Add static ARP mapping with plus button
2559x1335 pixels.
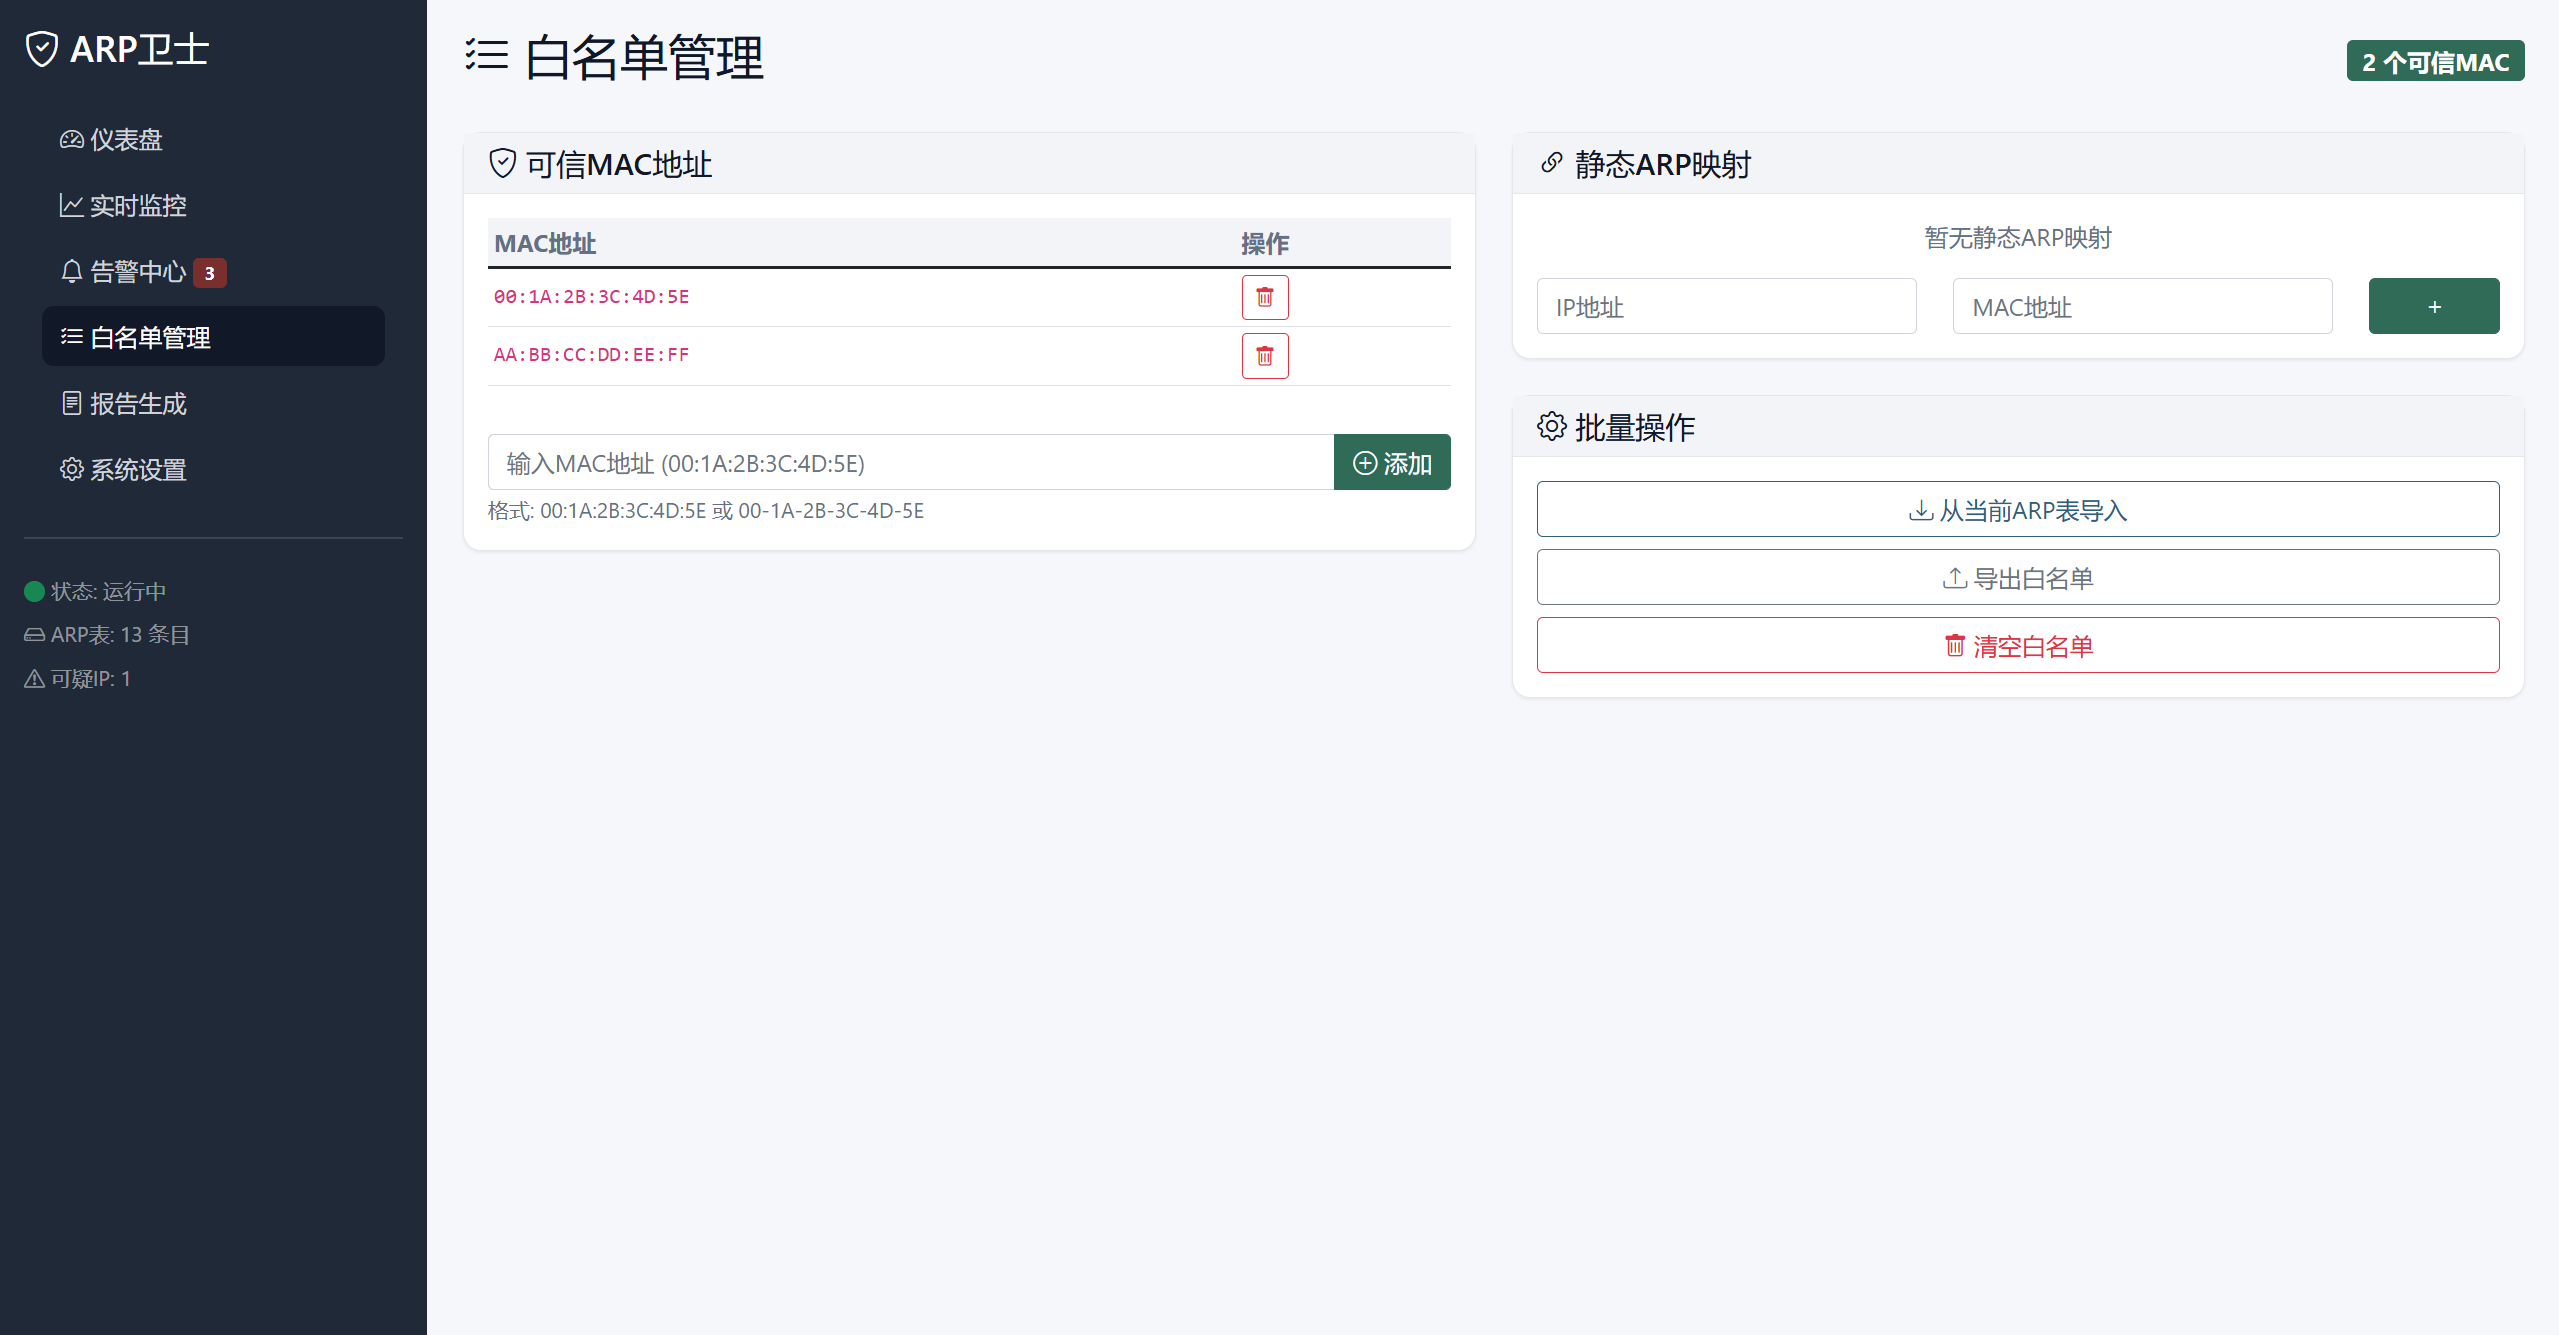[2433, 307]
